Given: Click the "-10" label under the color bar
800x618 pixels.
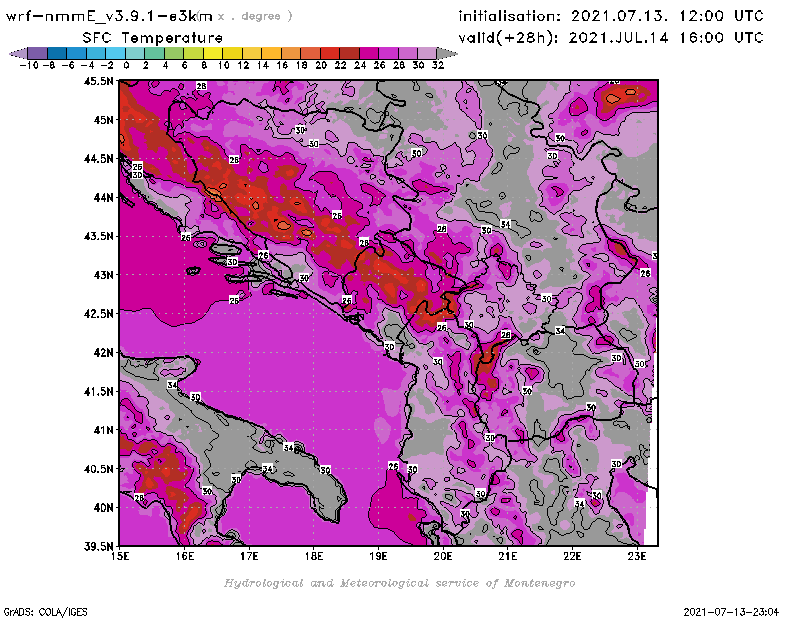Looking at the screenshot, I should click(x=29, y=65).
